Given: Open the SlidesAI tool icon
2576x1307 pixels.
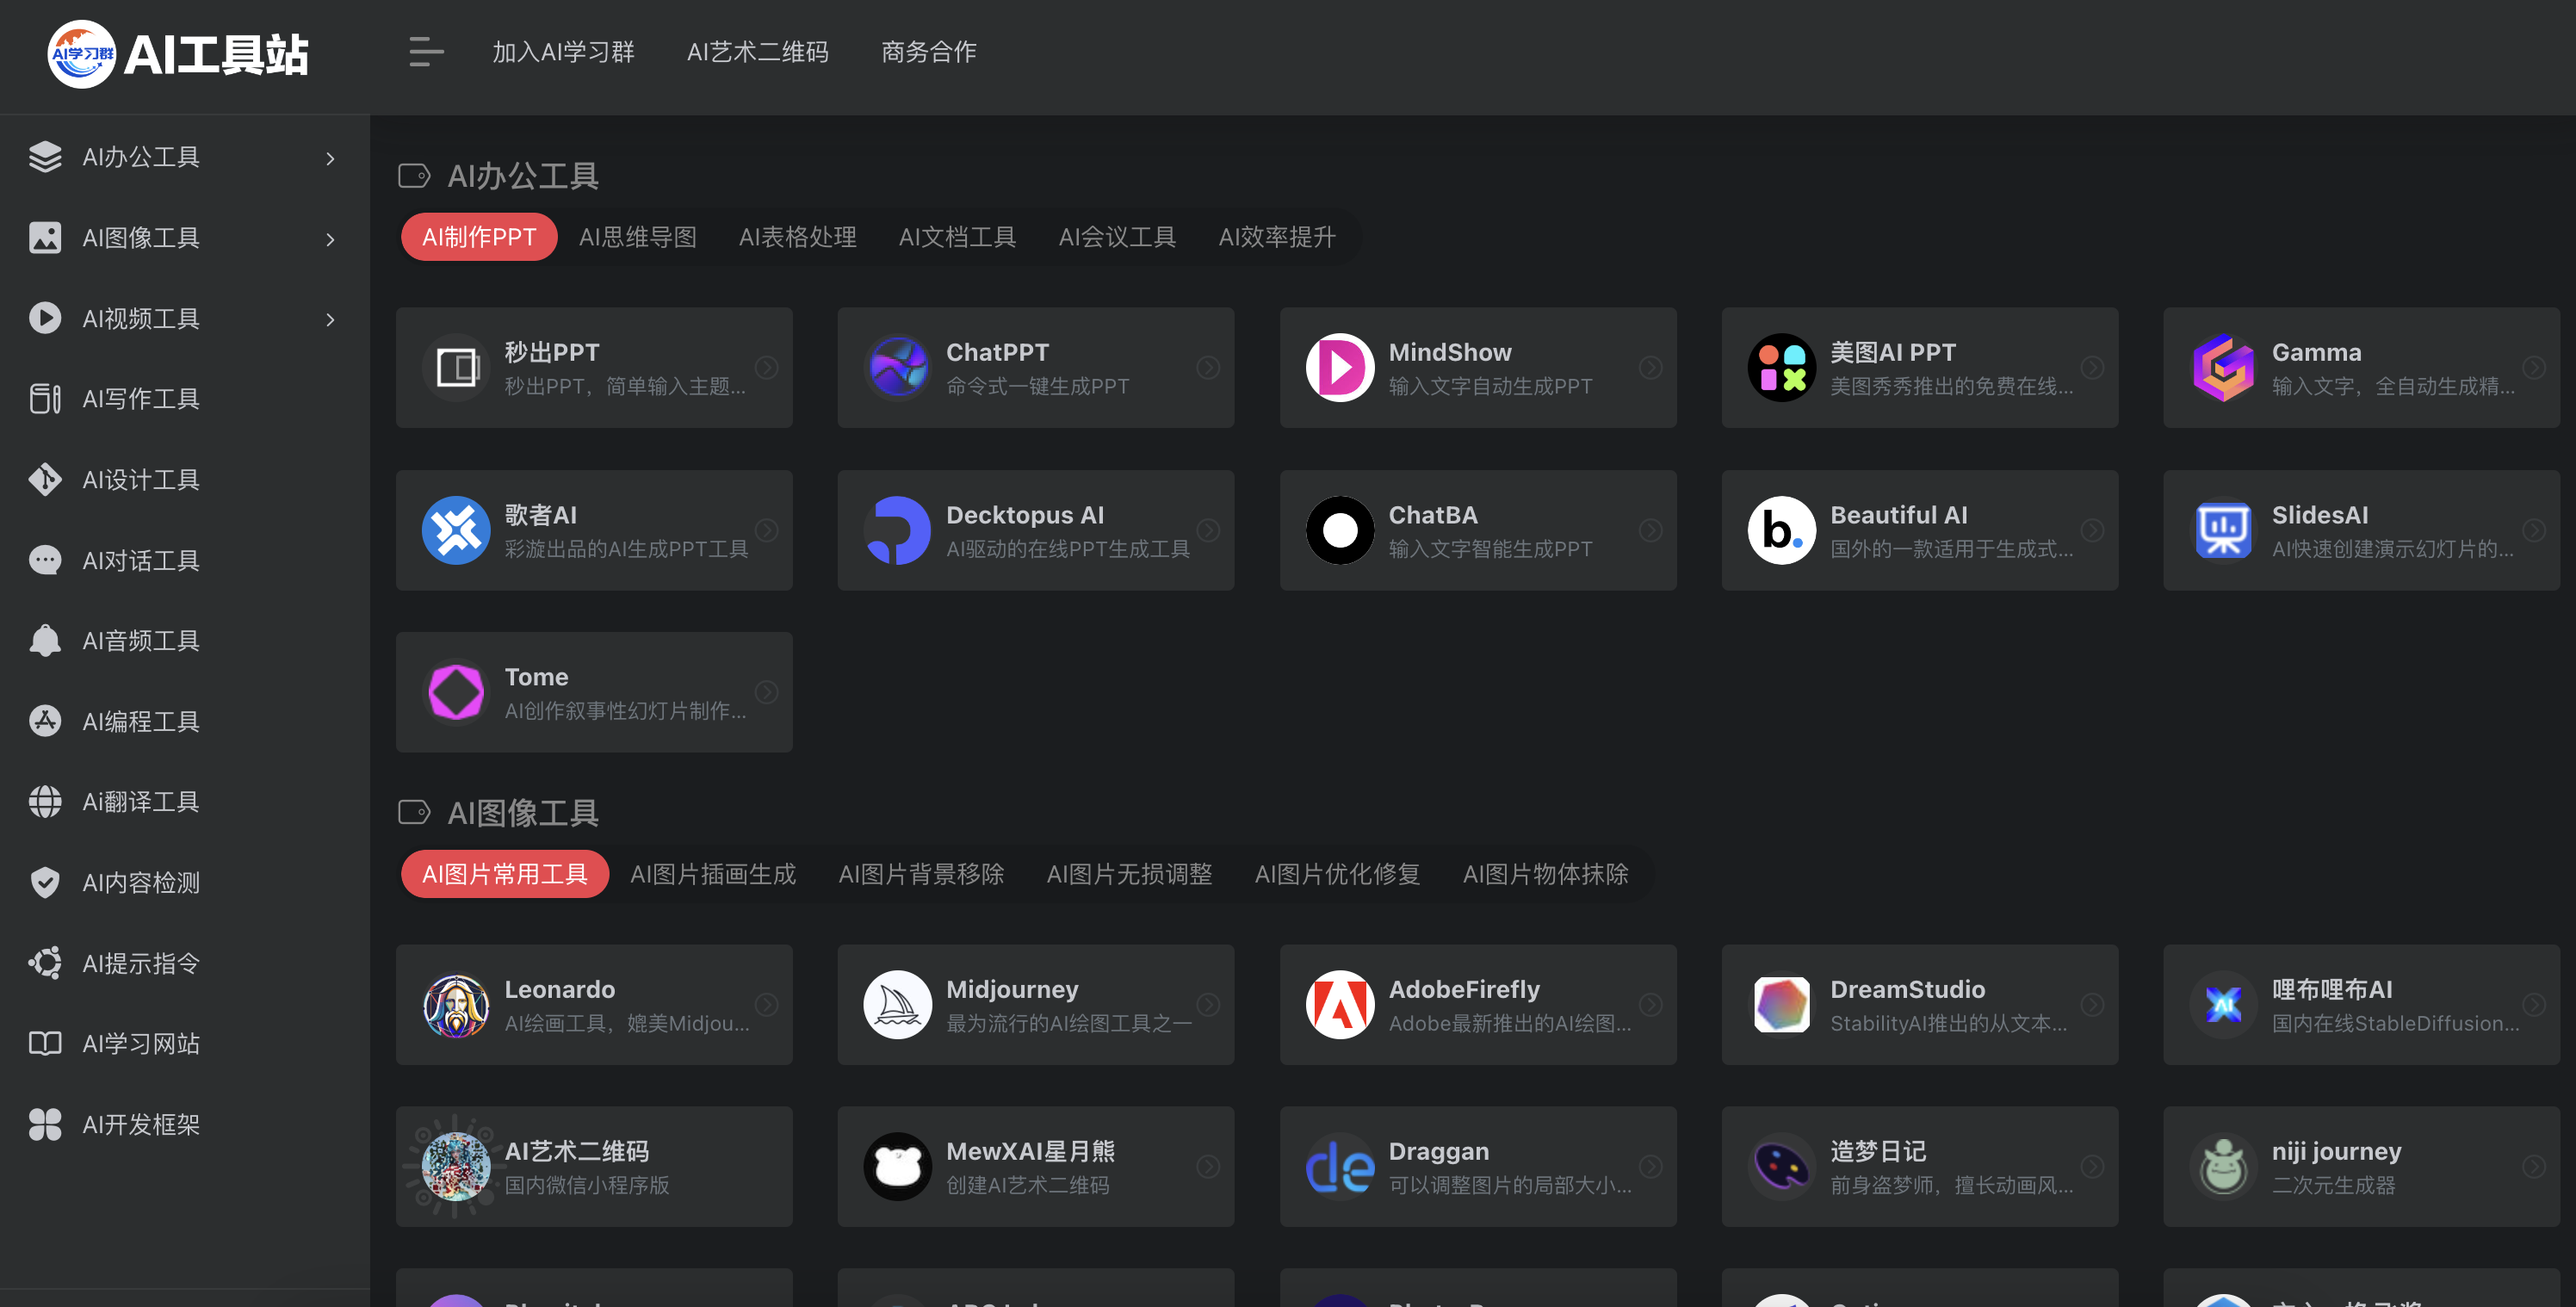Looking at the screenshot, I should (2224, 530).
